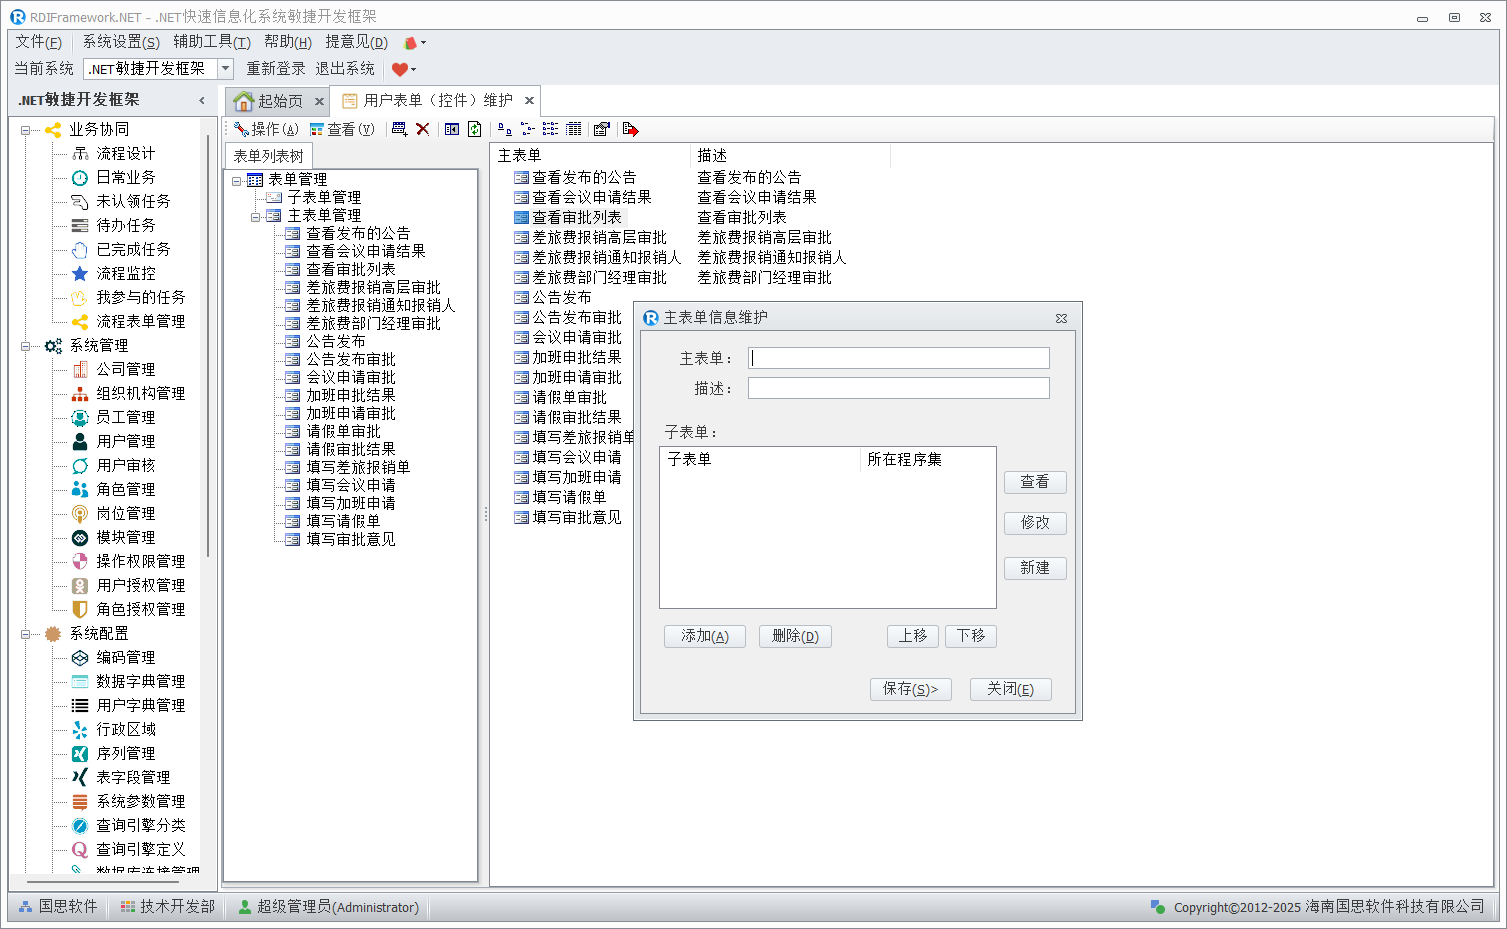The image size is (1507, 929).
Task: Switch list to details view icon
Action: (x=573, y=129)
